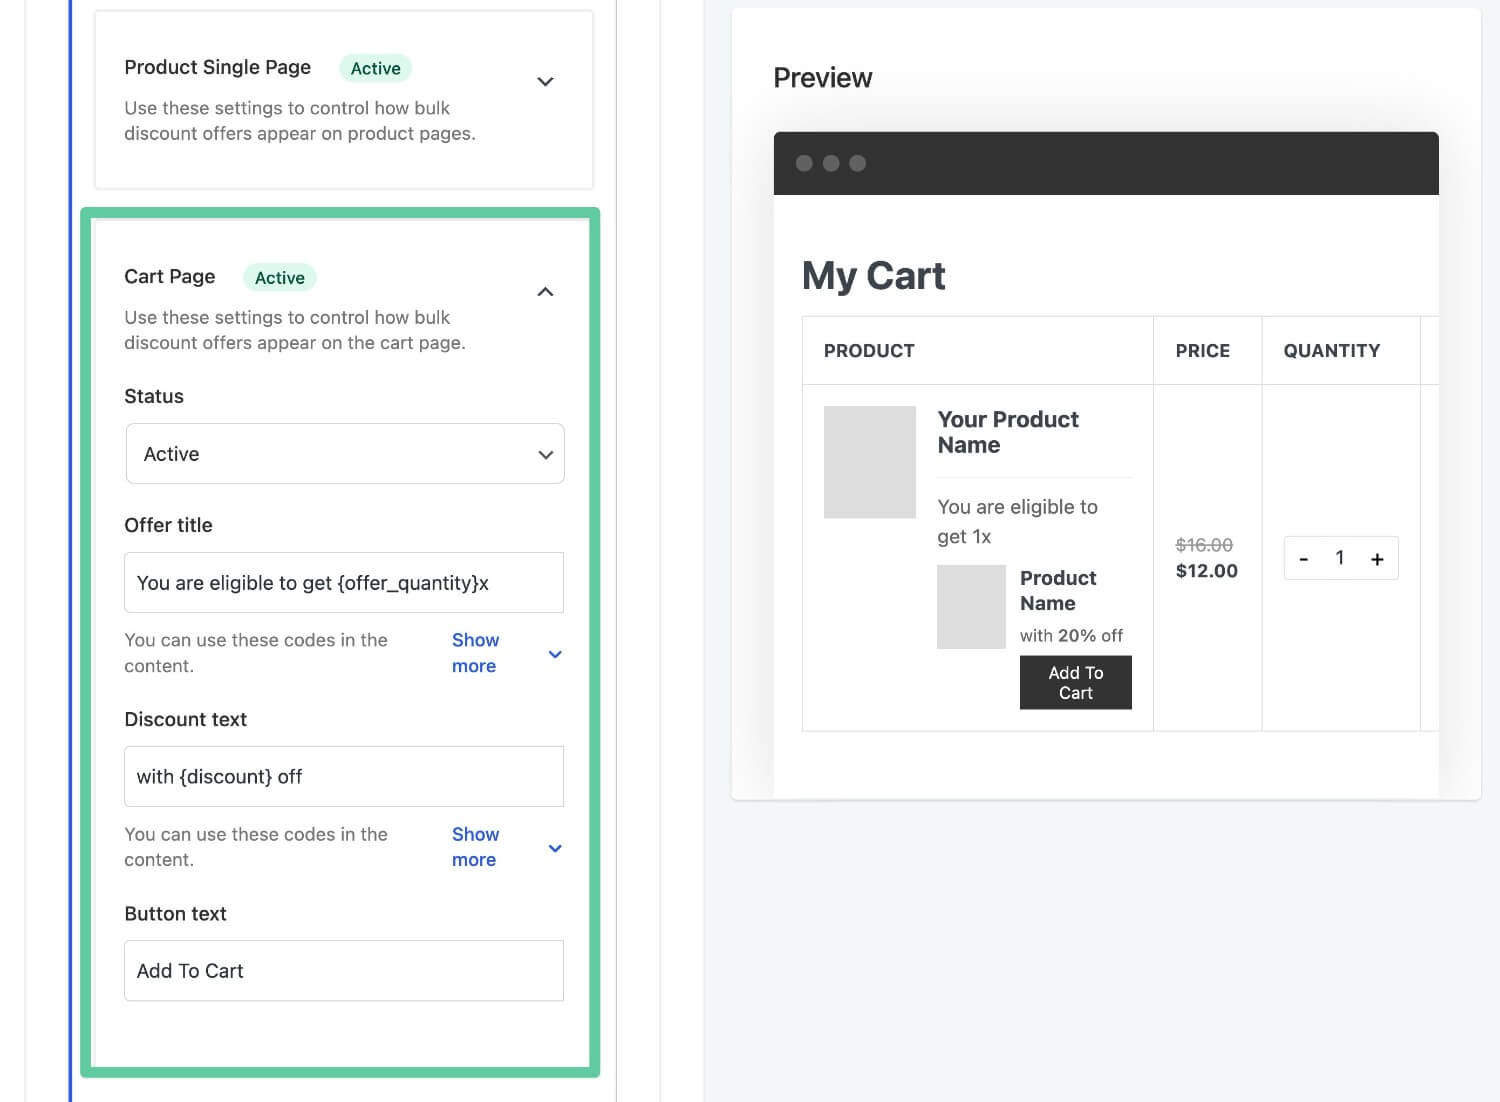Click Active badge beside Cart Page

click(280, 278)
